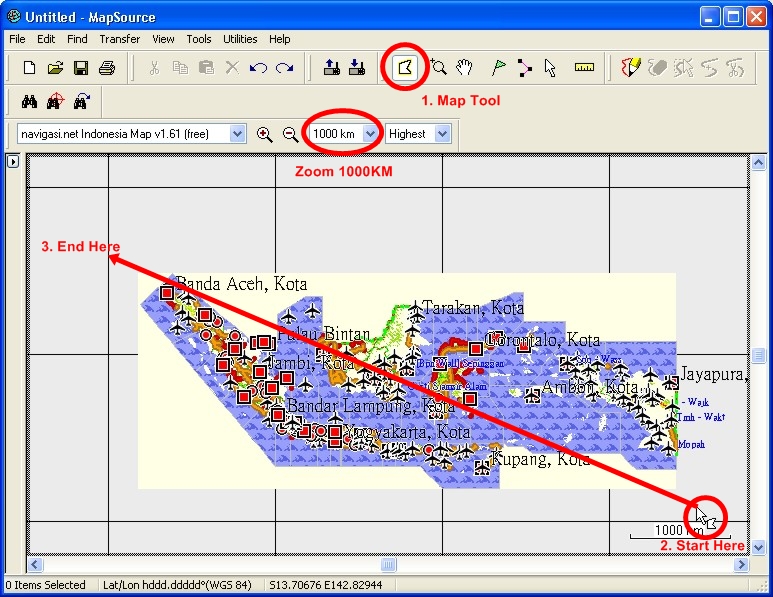Select the Hand pan tool
The image size is (773, 597).
(x=464, y=68)
